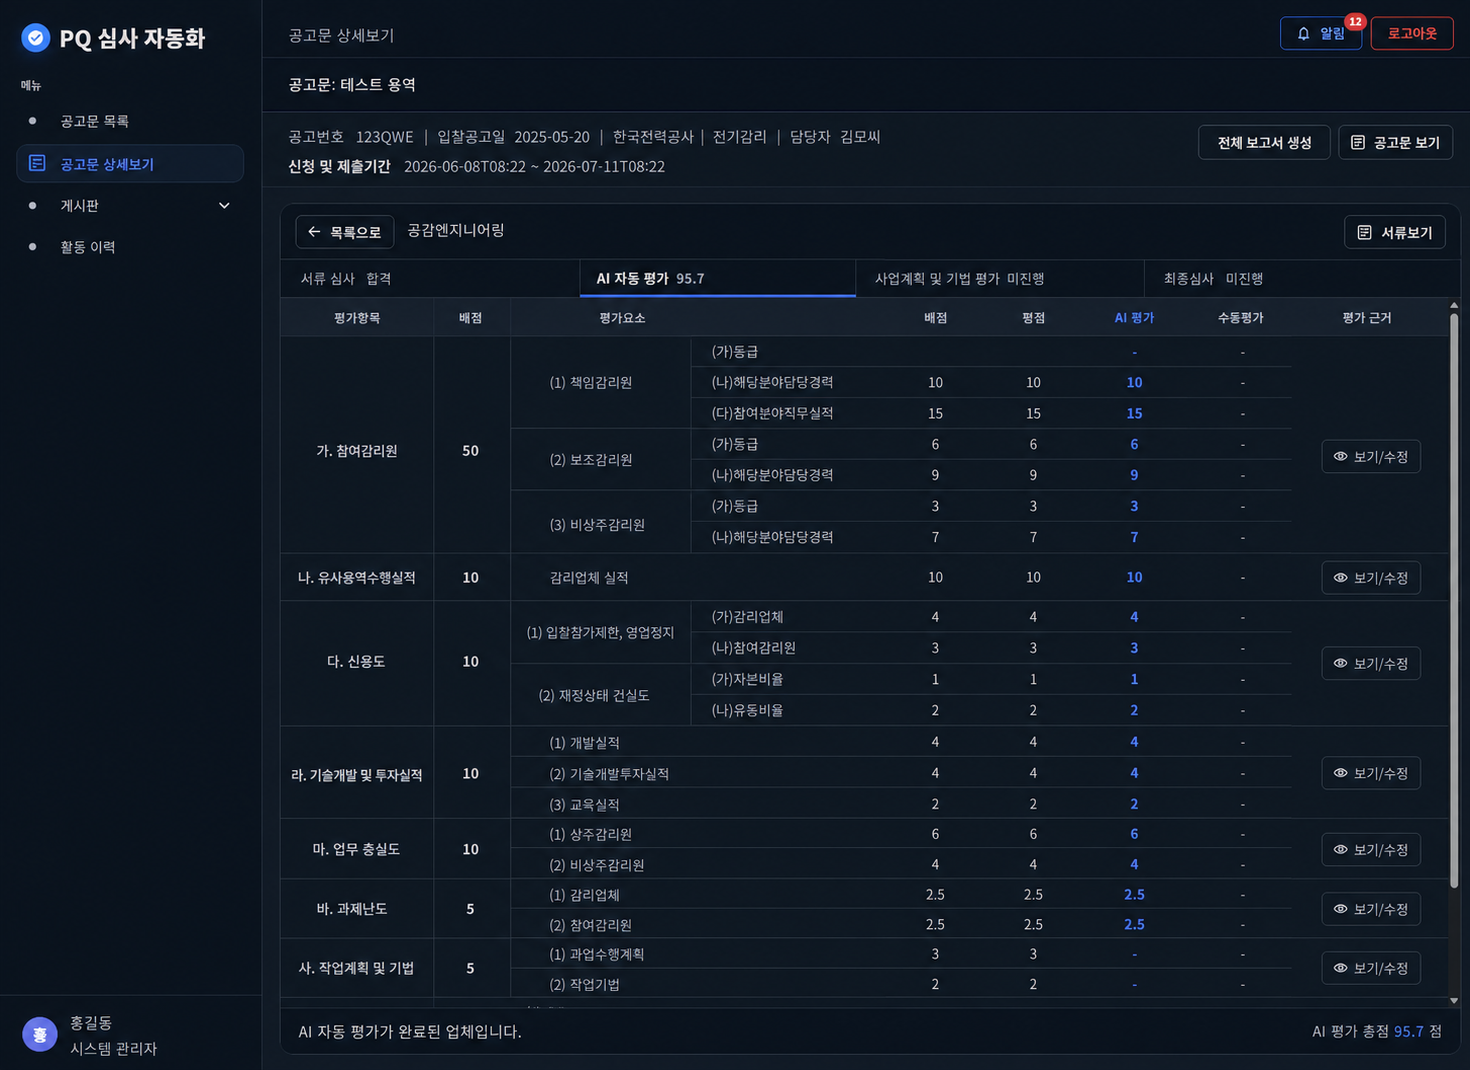Click the scrollbar up arrow
Image resolution: width=1470 pixels, height=1070 pixels.
coord(1454,306)
